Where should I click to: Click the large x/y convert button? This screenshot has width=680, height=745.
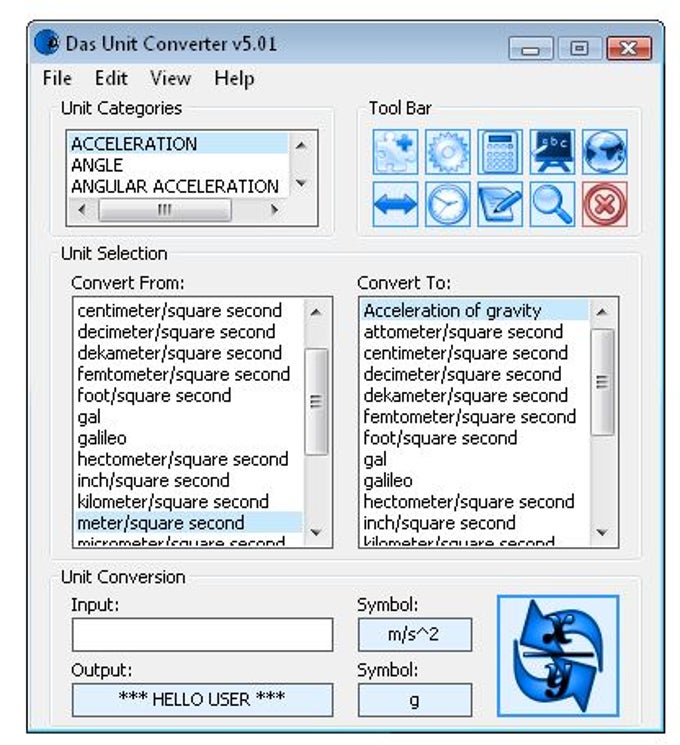pos(558,656)
